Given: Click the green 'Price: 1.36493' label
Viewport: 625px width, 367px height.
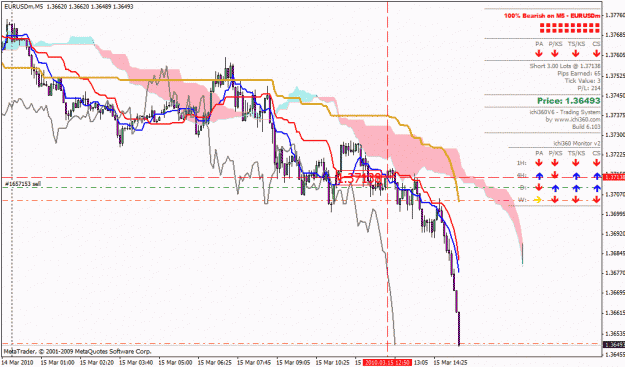Looking at the screenshot, I should click(x=569, y=101).
